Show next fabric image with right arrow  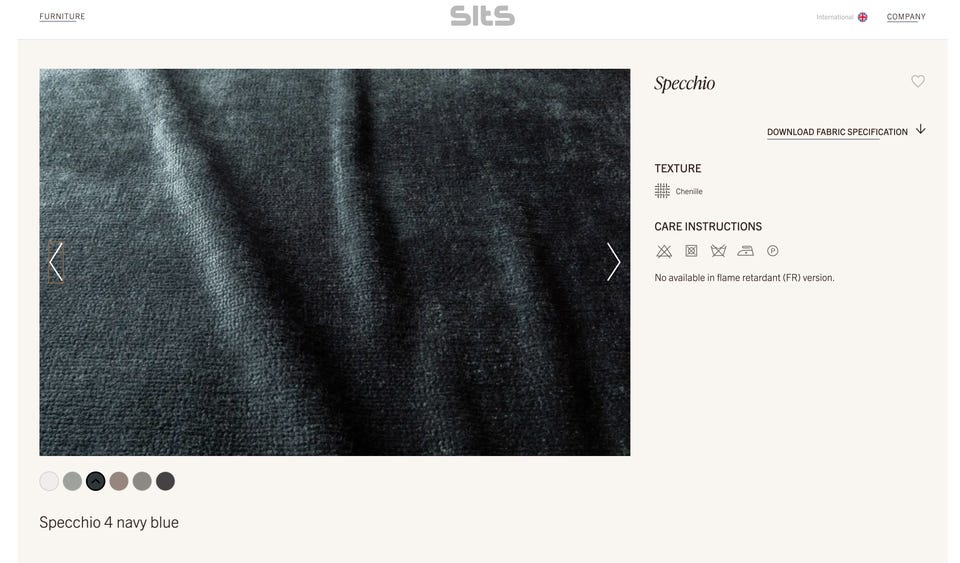(x=613, y=262)
